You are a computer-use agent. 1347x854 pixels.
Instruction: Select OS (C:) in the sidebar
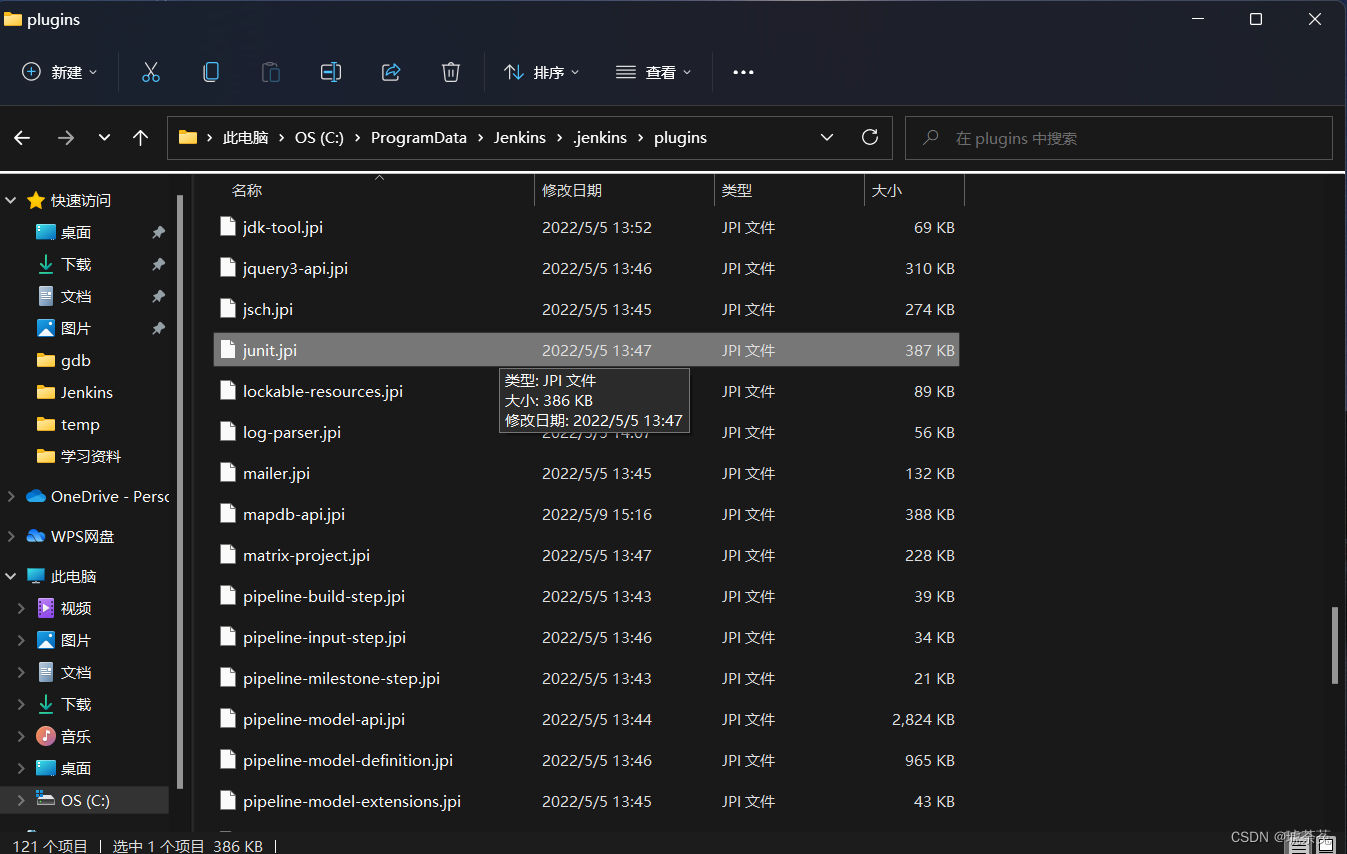click(x=85, y=800)
